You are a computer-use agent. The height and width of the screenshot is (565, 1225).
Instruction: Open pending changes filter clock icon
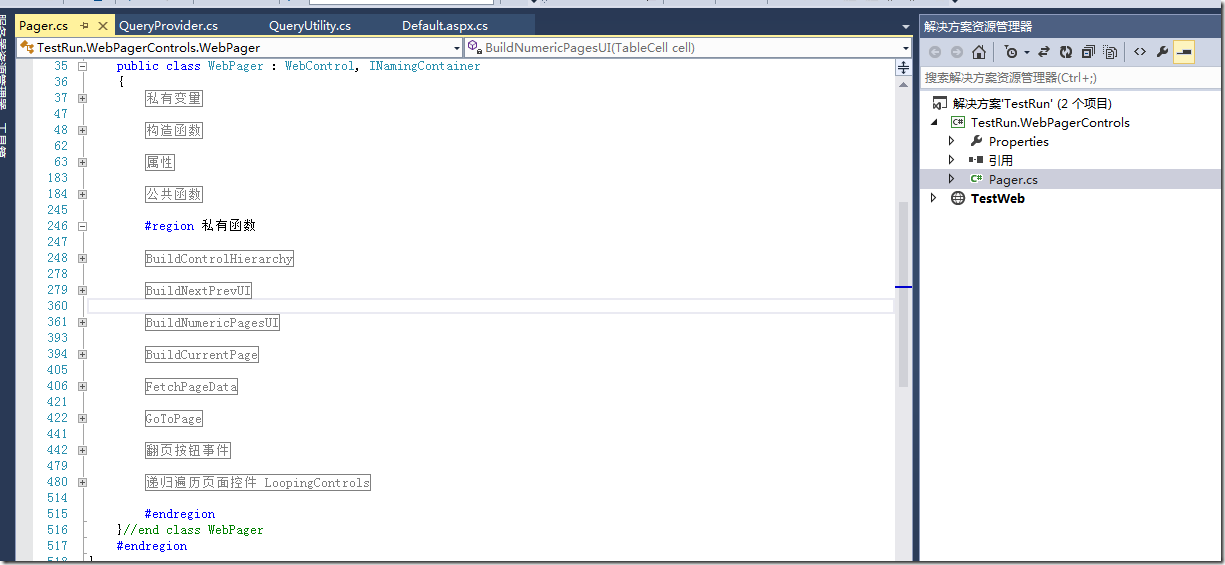[x=1011, y=52]
